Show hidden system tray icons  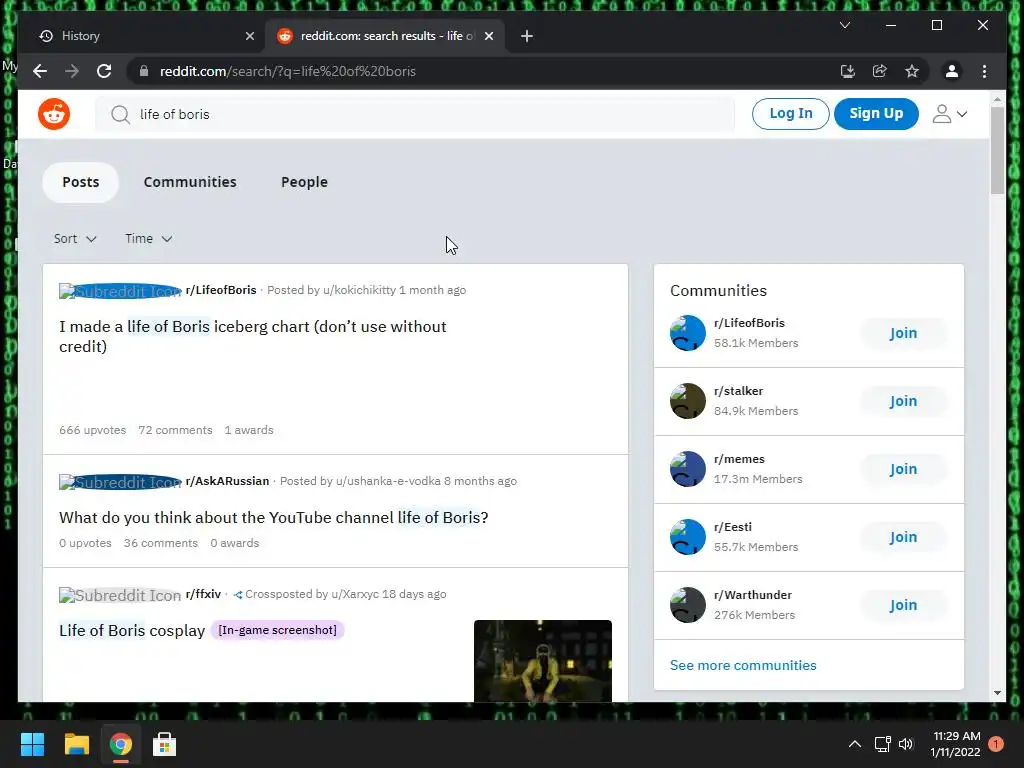[x=854, y=744]
